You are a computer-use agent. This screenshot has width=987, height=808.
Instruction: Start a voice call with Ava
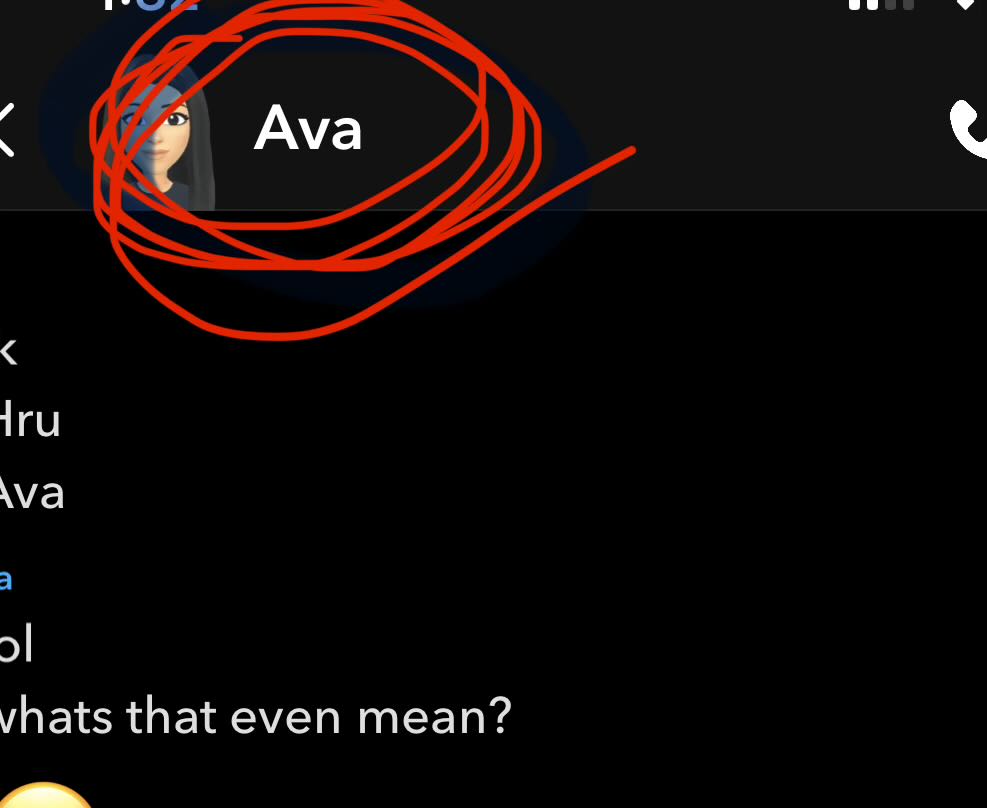(968, 129)
